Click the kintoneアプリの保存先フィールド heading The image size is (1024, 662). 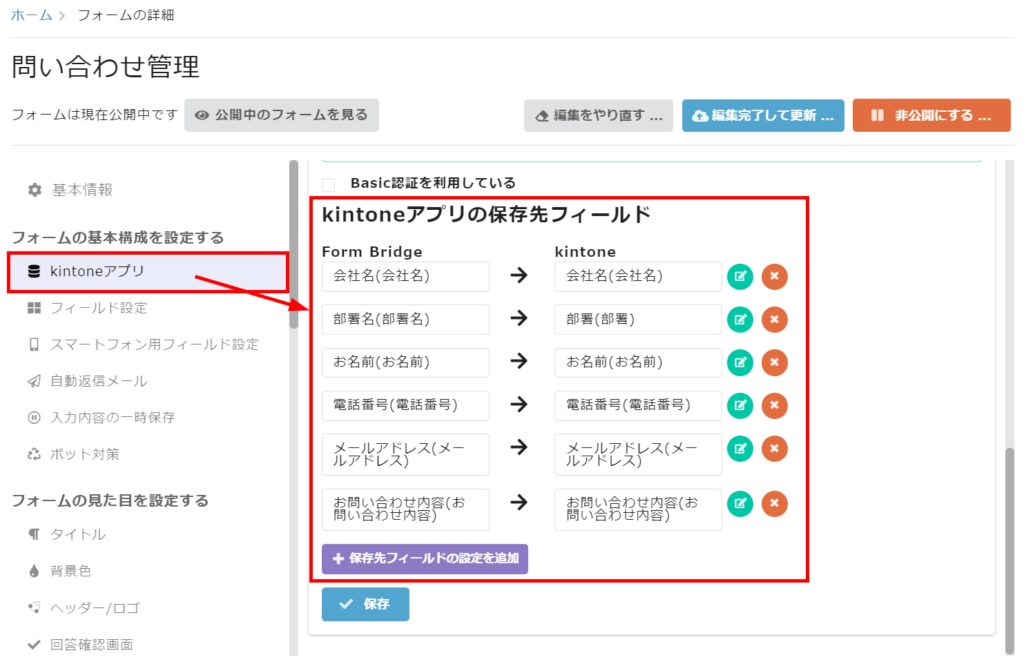(486, 215)
